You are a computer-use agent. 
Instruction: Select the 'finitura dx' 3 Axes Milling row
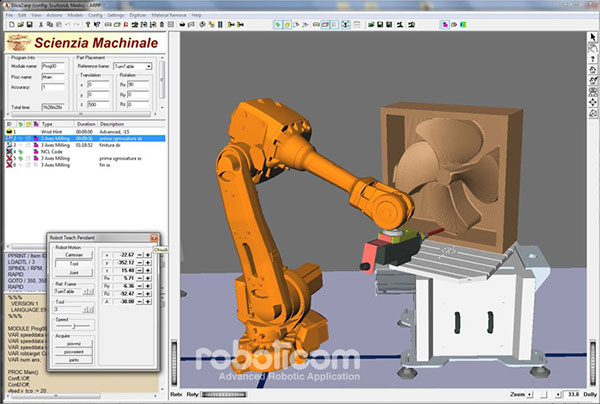point(85,145)
